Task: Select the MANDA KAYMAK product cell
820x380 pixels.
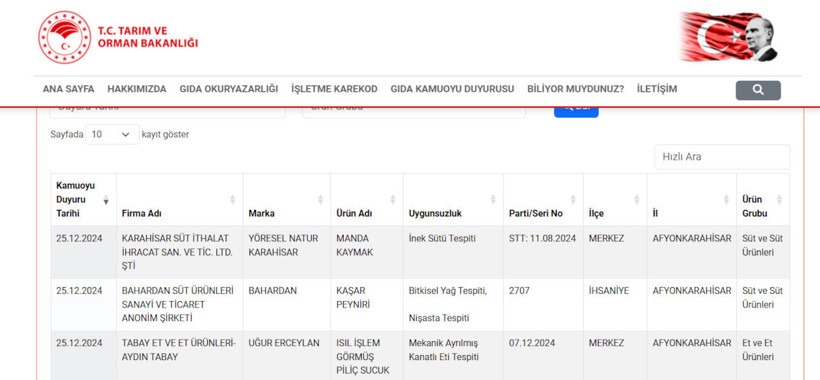Action: coord(367,252)
